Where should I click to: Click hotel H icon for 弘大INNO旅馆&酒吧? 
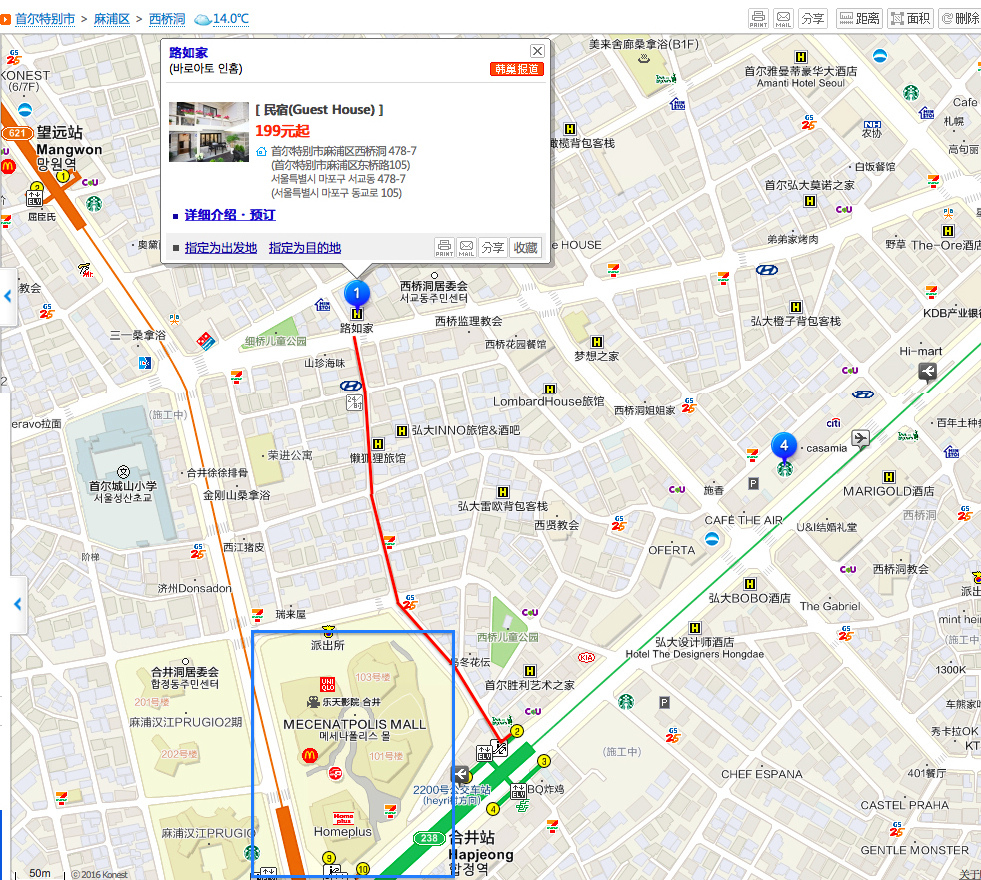click(402, 430)
